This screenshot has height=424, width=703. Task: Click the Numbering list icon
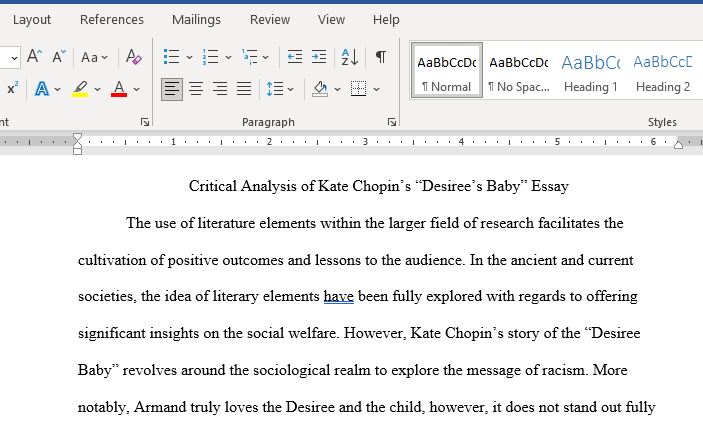click(x=210, y=57)
